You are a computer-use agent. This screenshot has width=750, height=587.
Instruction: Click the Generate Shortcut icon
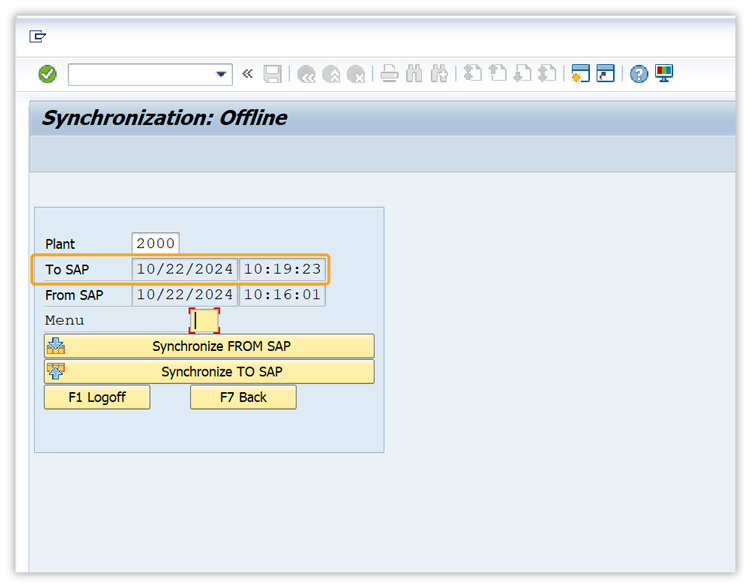coord(606,73)
